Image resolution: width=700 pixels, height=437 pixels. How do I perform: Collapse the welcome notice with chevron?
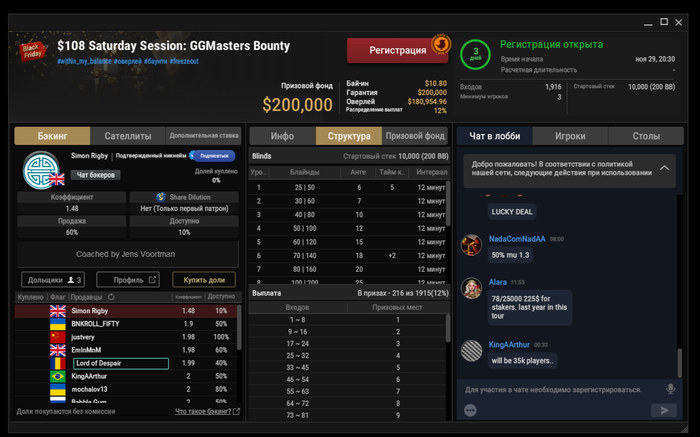click(x=664, y=168)
